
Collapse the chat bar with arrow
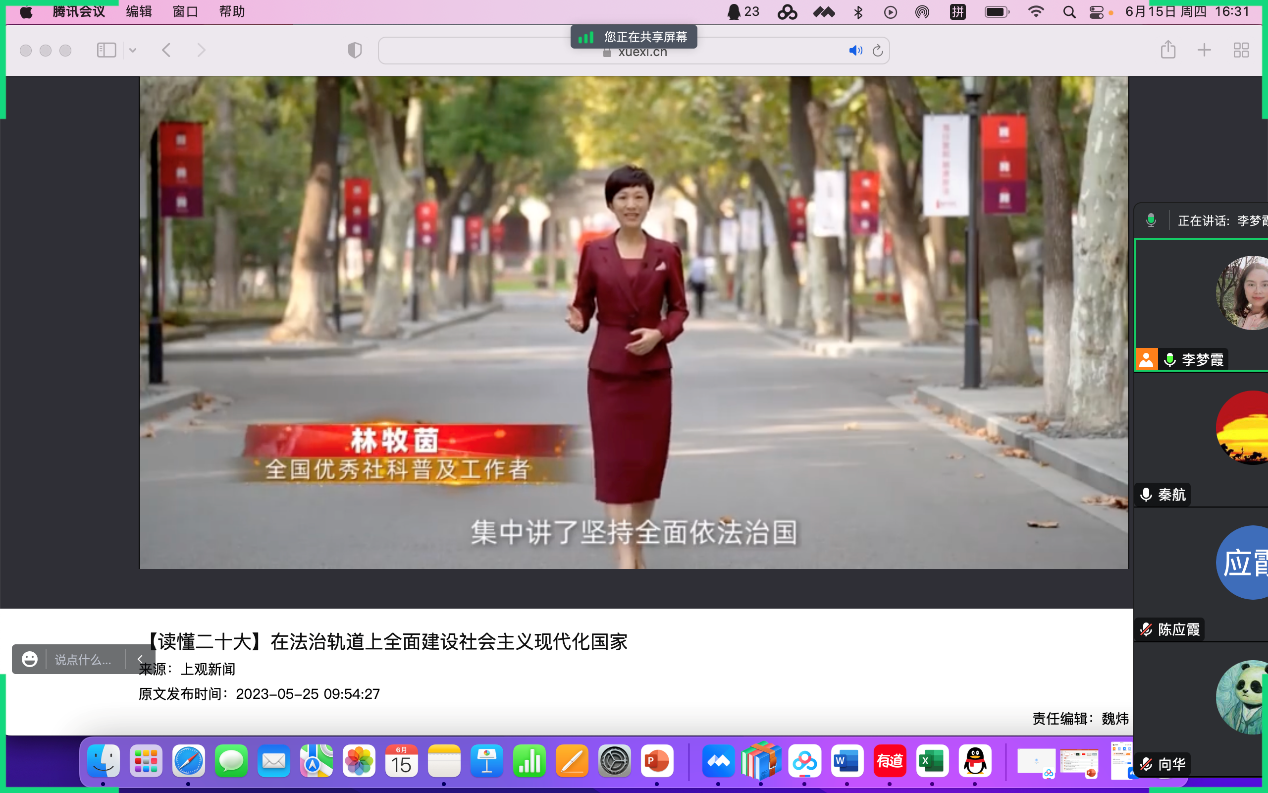140,659
